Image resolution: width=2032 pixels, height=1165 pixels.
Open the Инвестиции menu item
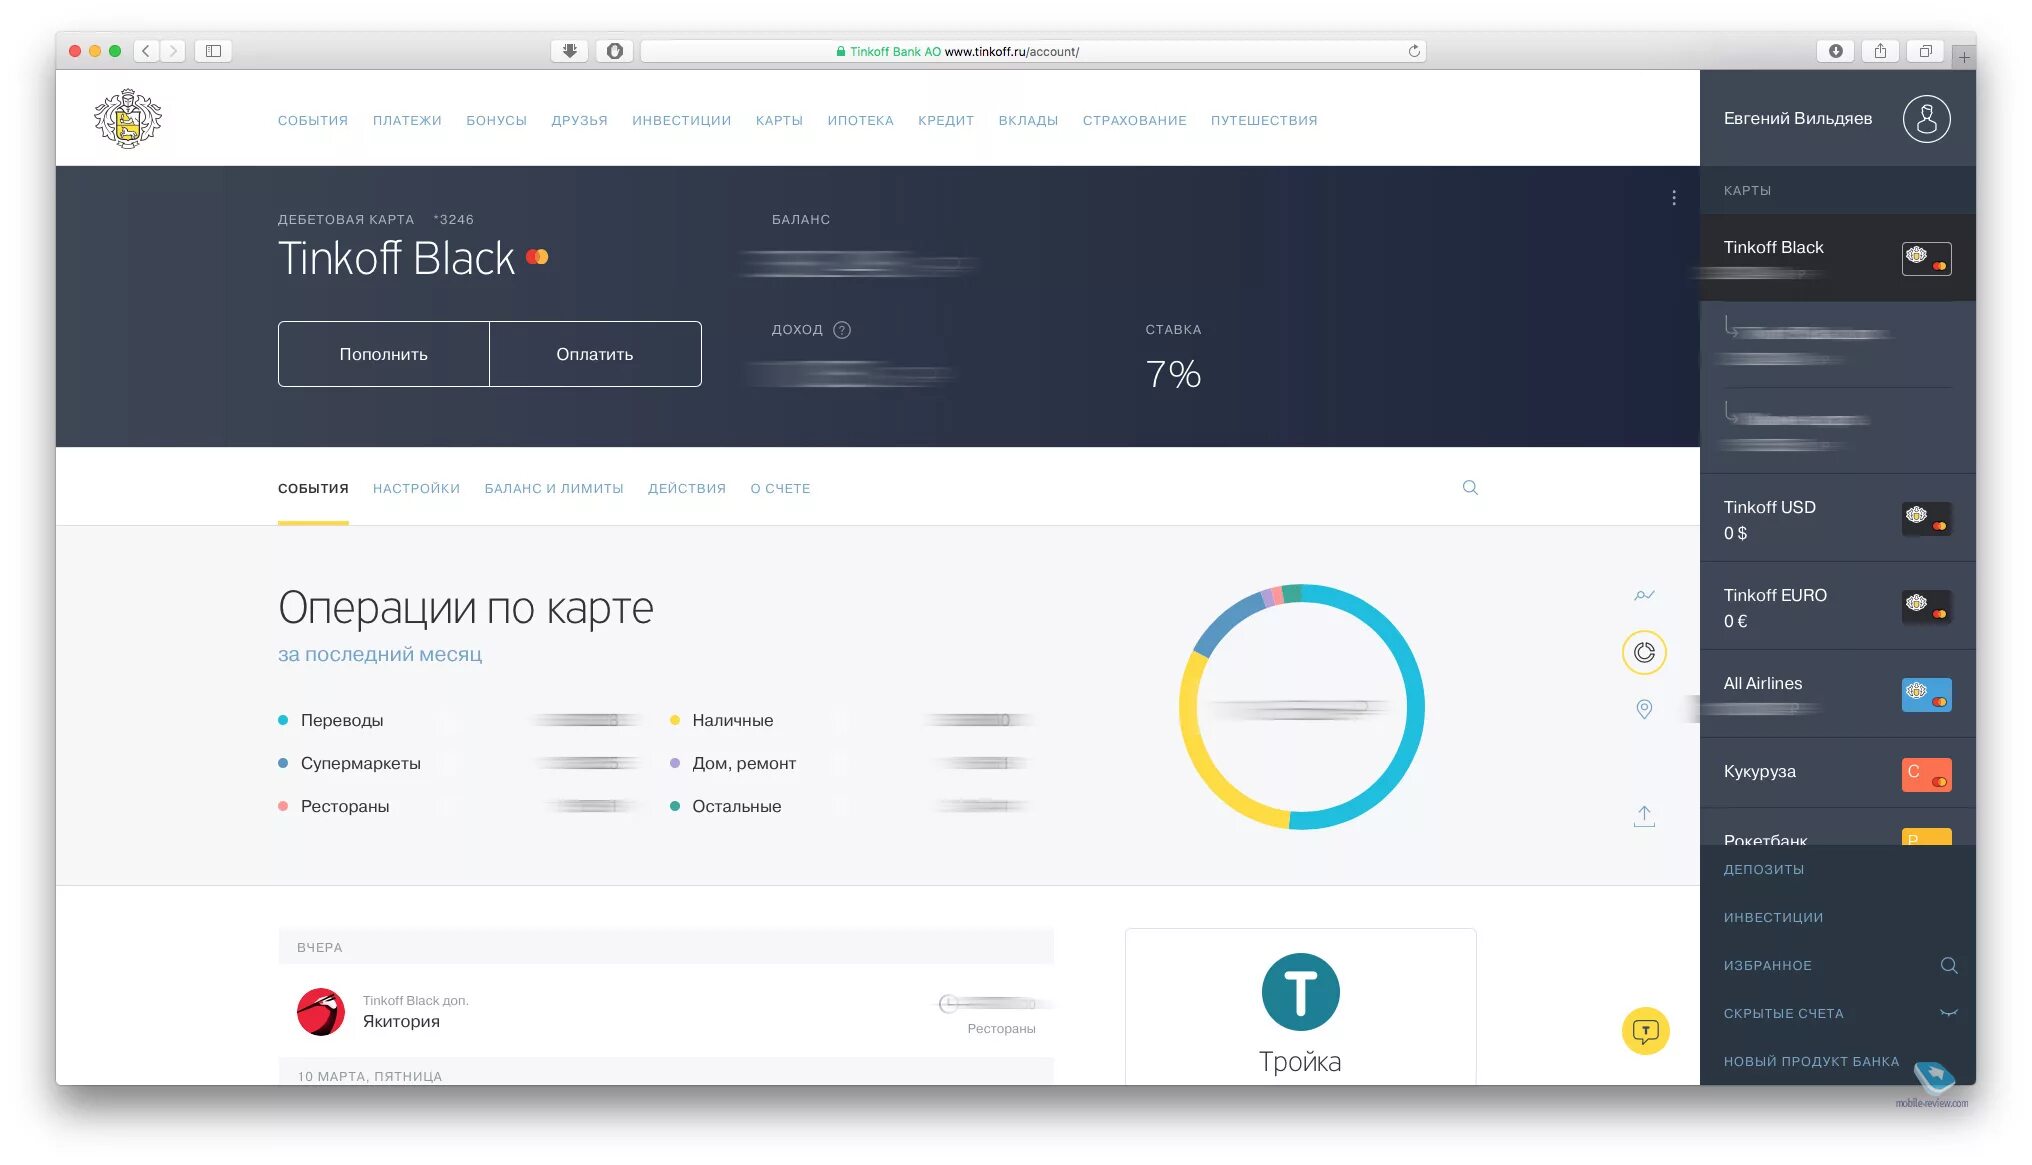(681, 119)
